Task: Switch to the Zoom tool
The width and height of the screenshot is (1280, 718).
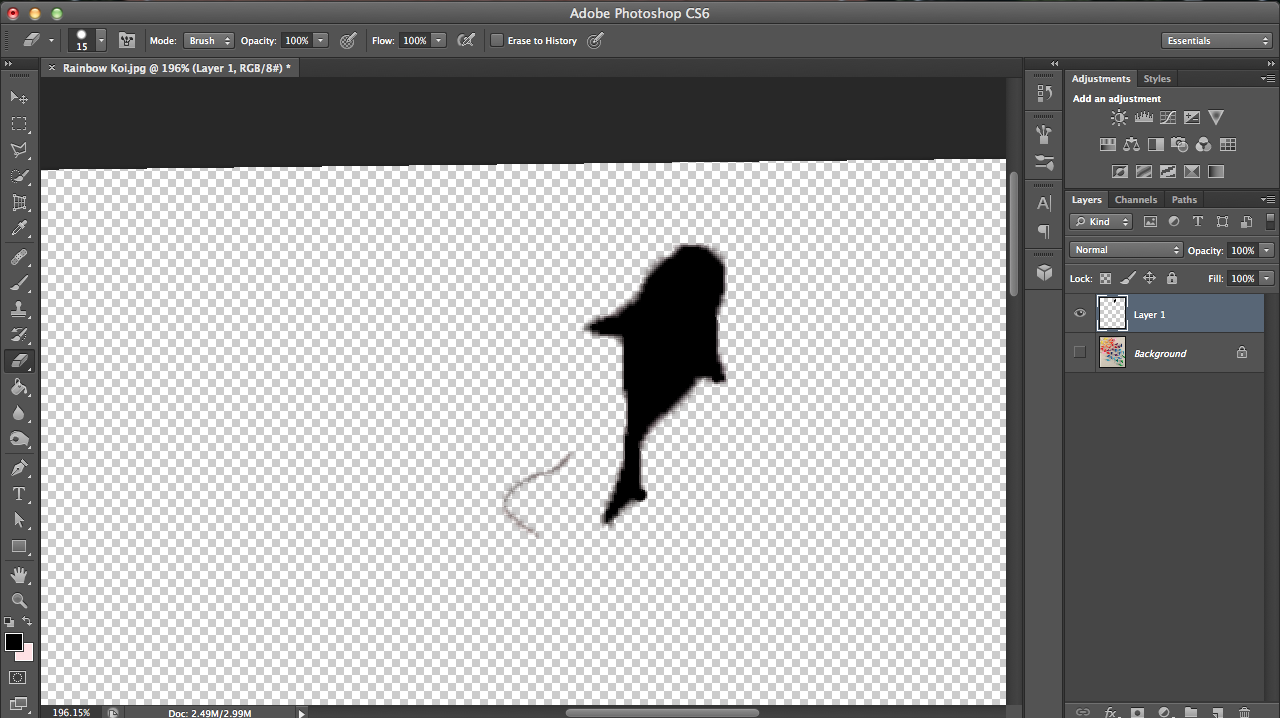Action: 20,600
